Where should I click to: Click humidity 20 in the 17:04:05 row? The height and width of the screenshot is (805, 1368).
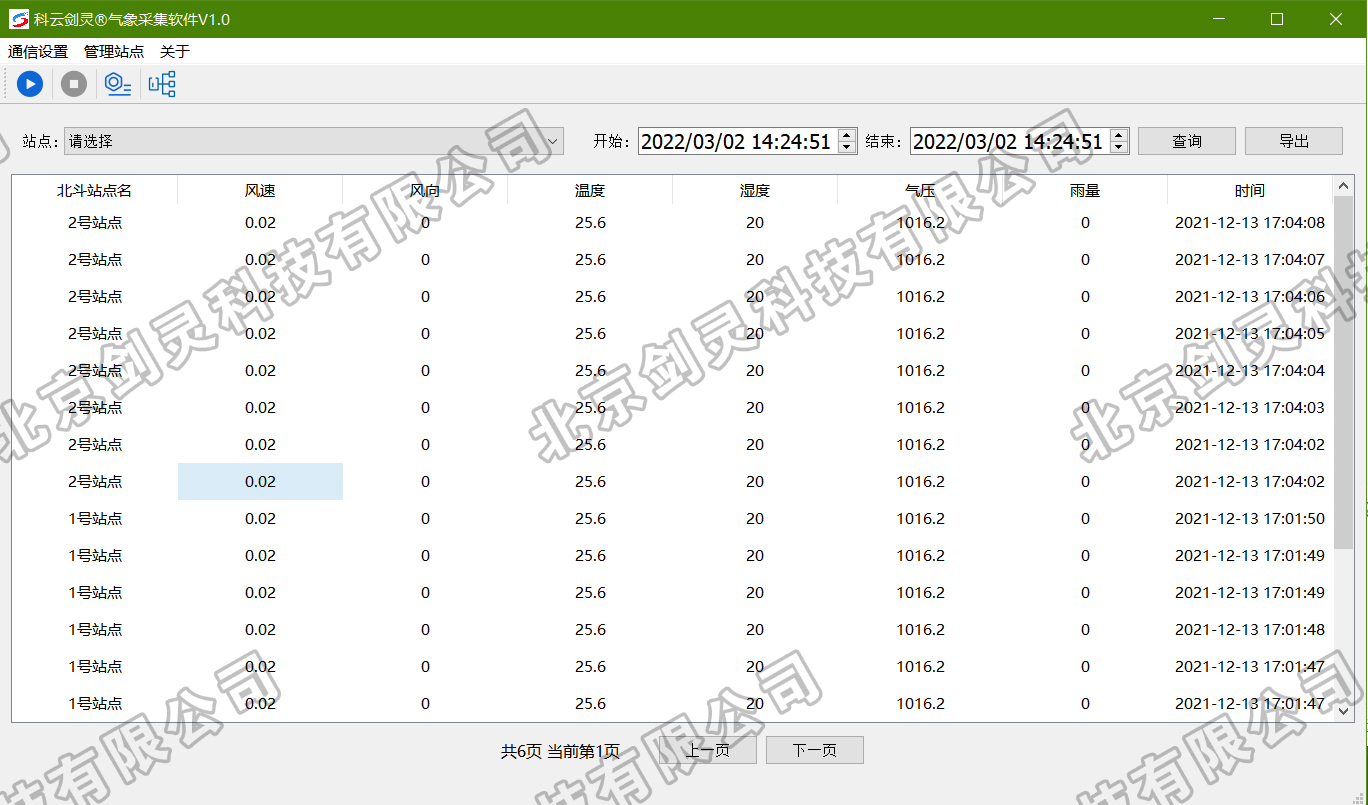[755, 333]
